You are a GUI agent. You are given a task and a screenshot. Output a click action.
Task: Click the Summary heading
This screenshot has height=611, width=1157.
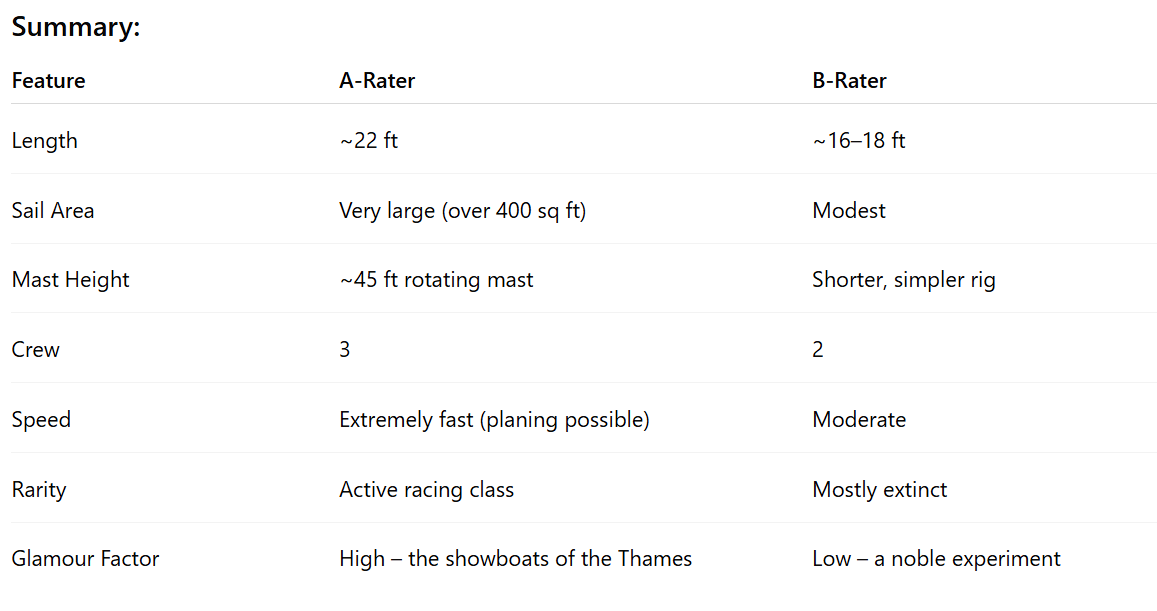tap(76, 28)
